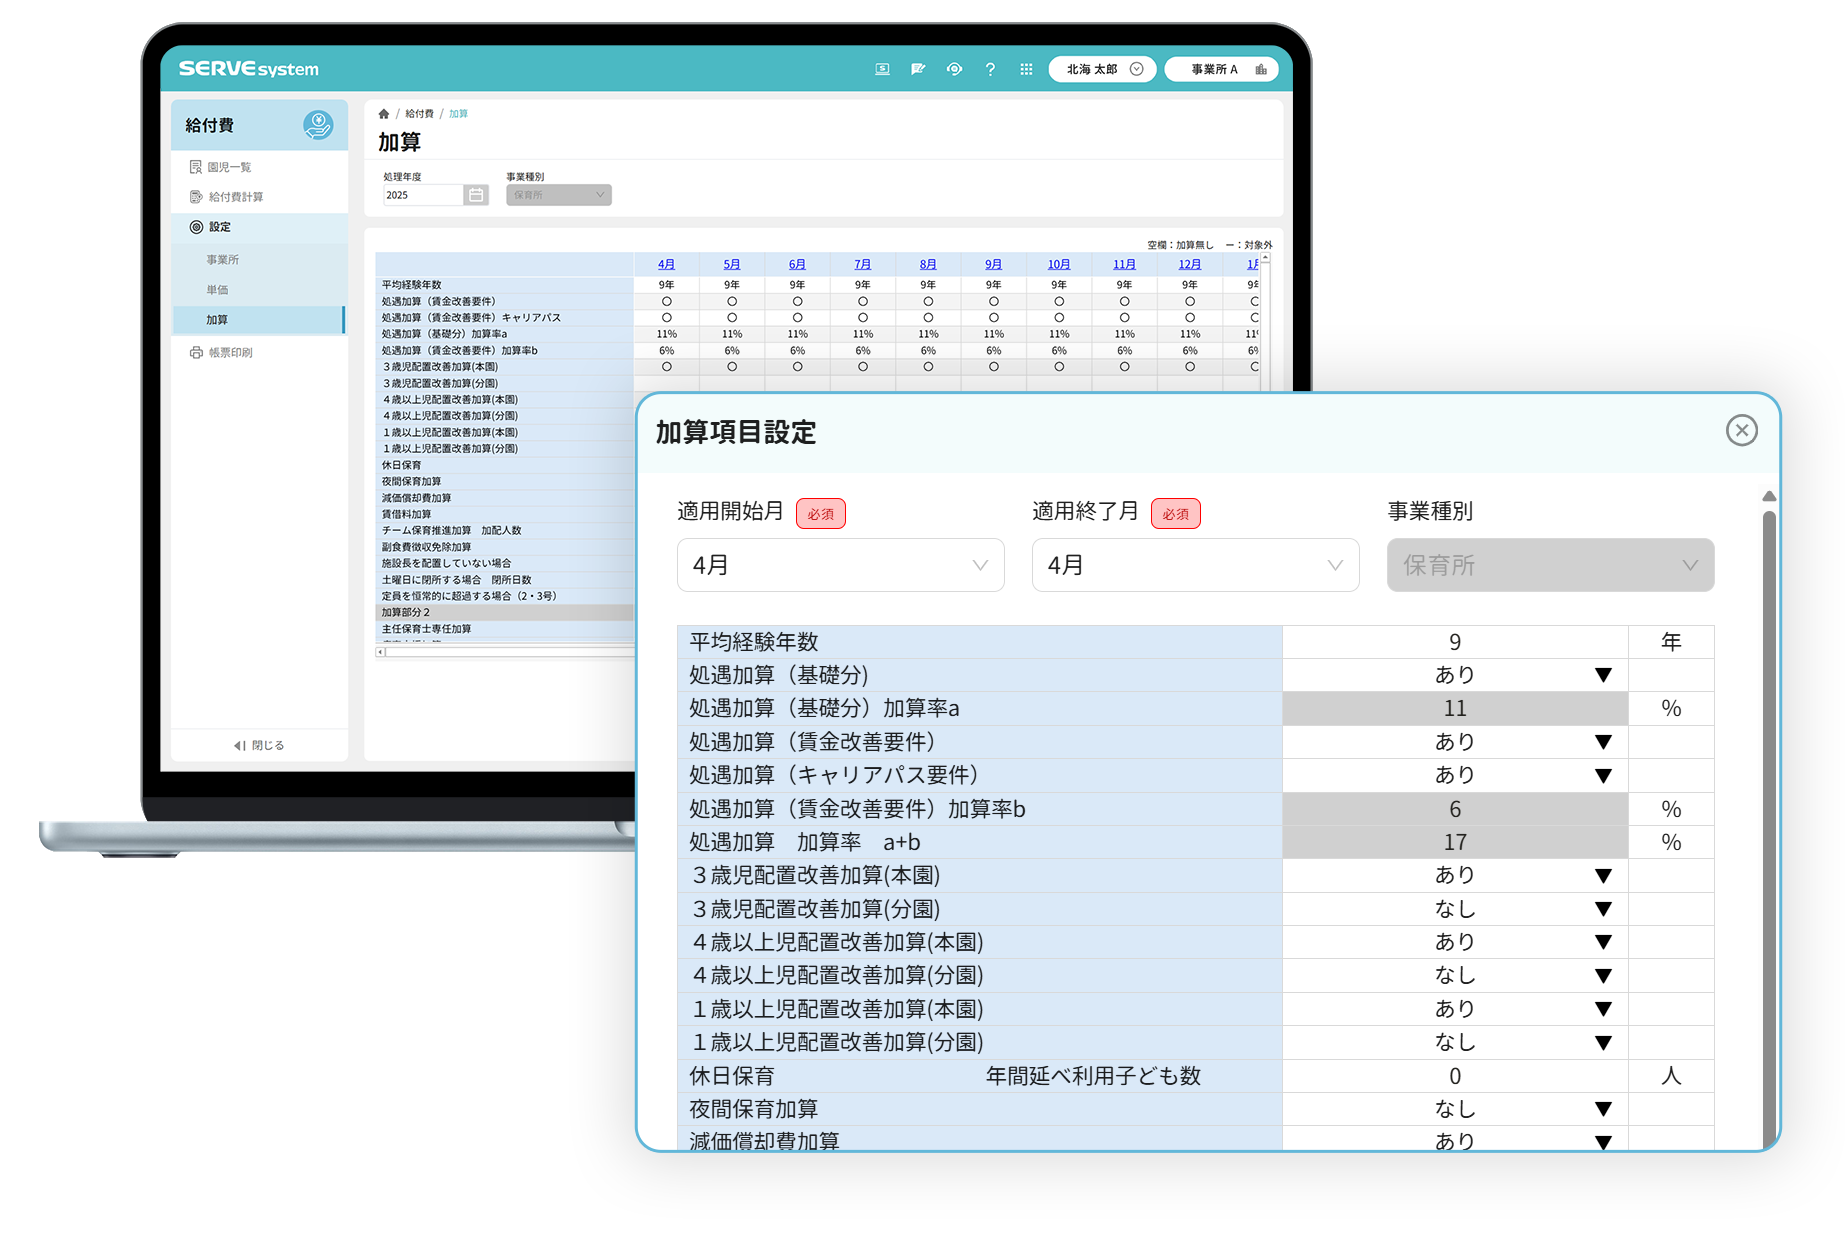Select 帳票印刷 in the sidebar
Viewport: 1845px width, 1233px height.
pos(230,352)
